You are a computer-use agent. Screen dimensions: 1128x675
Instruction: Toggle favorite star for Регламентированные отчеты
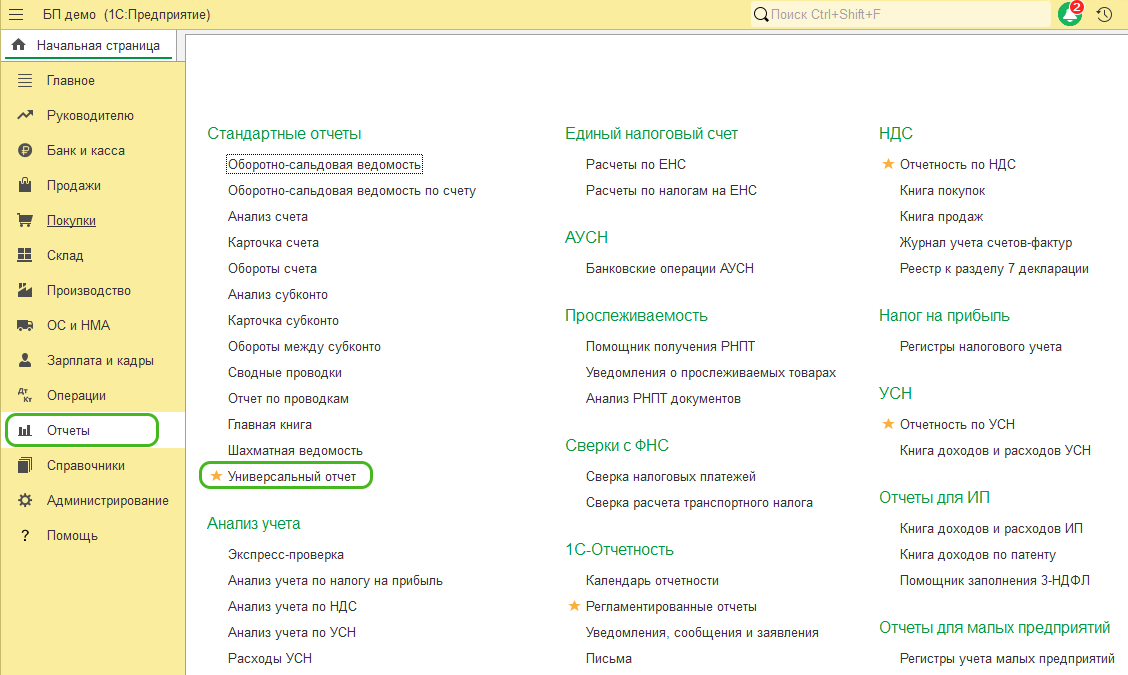click(574, 606)
